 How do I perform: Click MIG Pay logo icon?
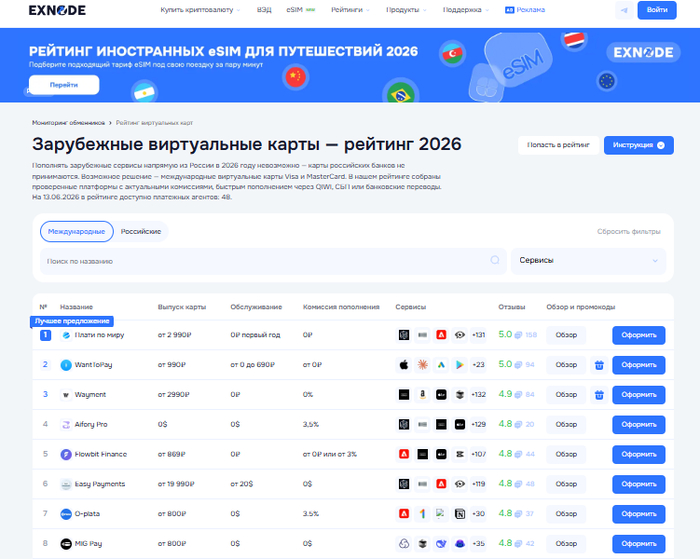point(66,544)
